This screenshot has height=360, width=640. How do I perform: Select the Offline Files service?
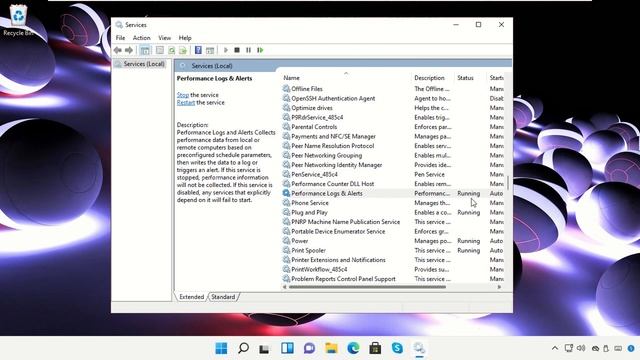tap(392, 89)
